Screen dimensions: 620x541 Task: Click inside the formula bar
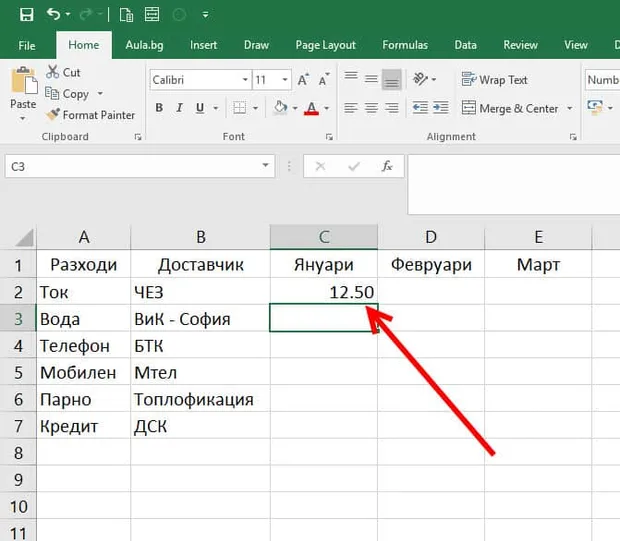pyautogui.click(x=514, y=184)
